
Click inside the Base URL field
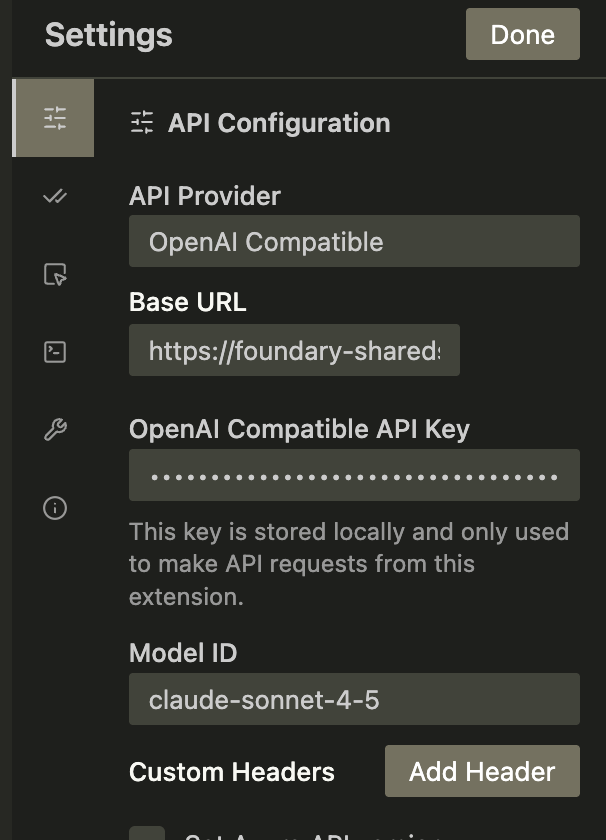(294, 350)
